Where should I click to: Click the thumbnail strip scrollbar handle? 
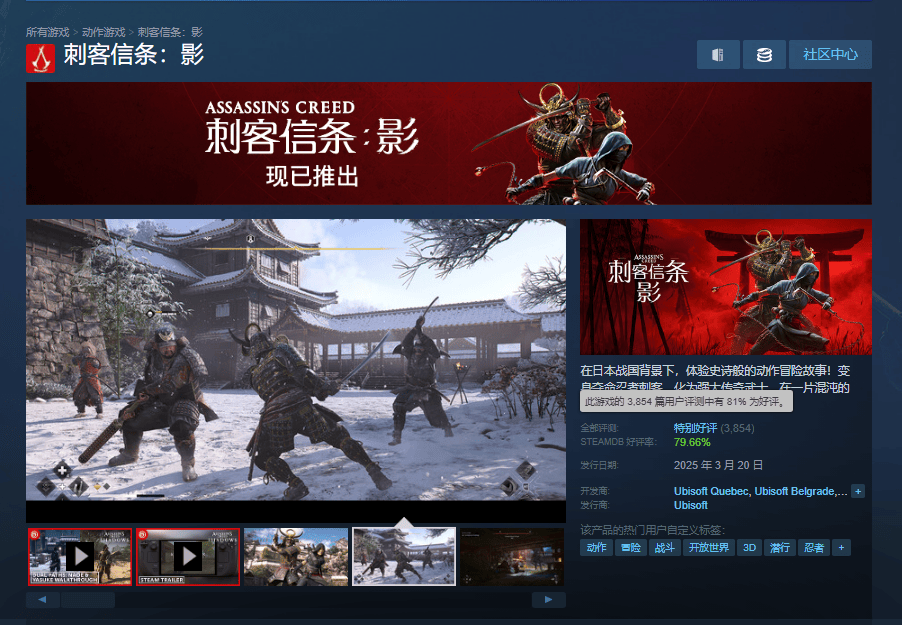click(88, 600)
